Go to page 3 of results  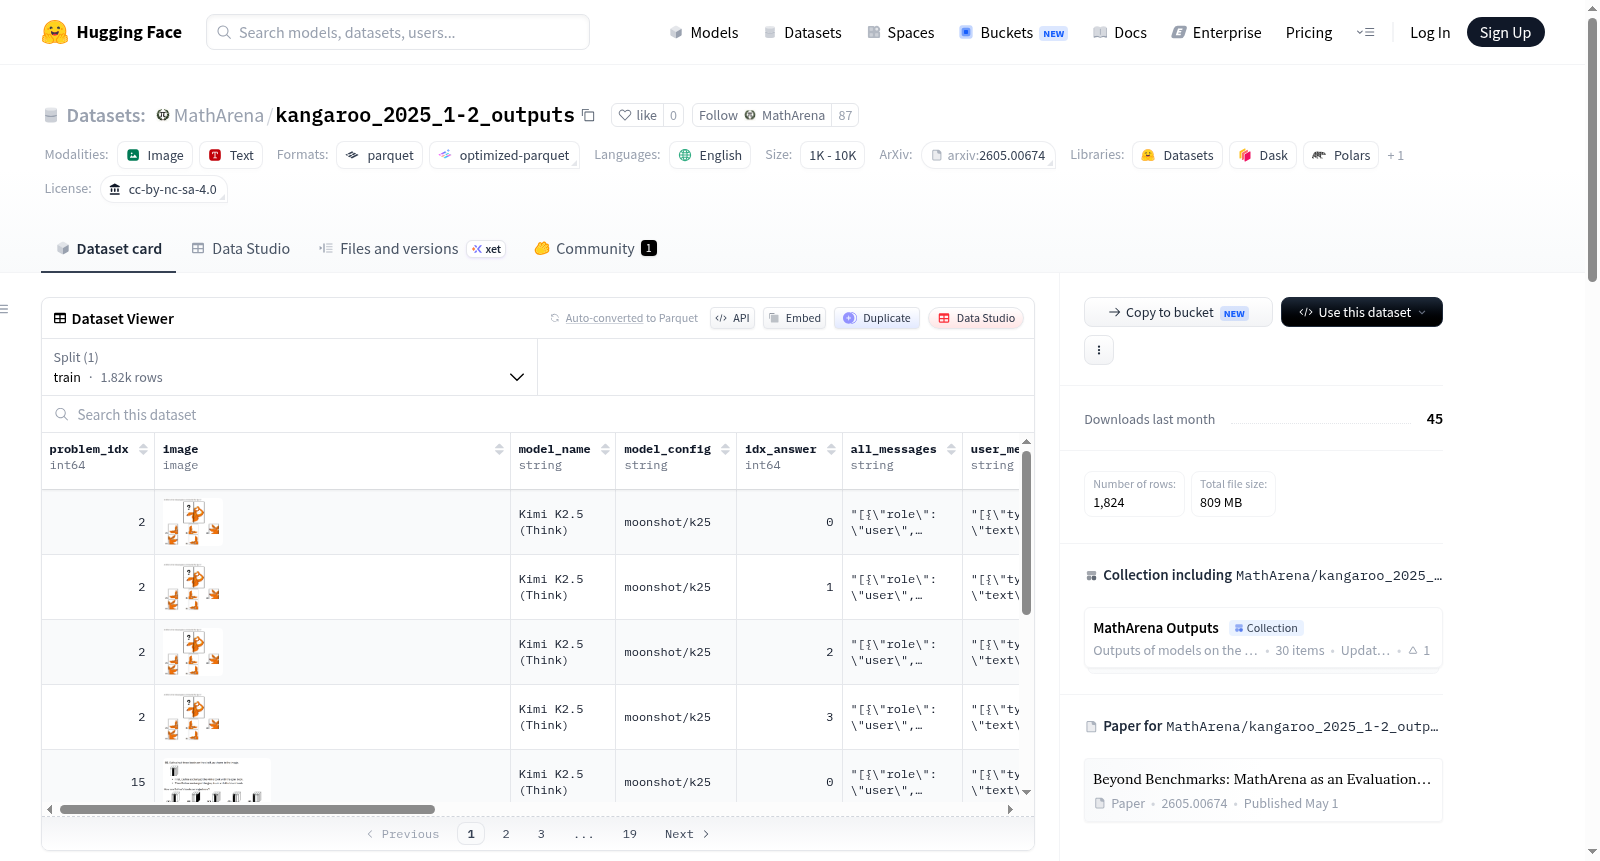click(541, 834)
